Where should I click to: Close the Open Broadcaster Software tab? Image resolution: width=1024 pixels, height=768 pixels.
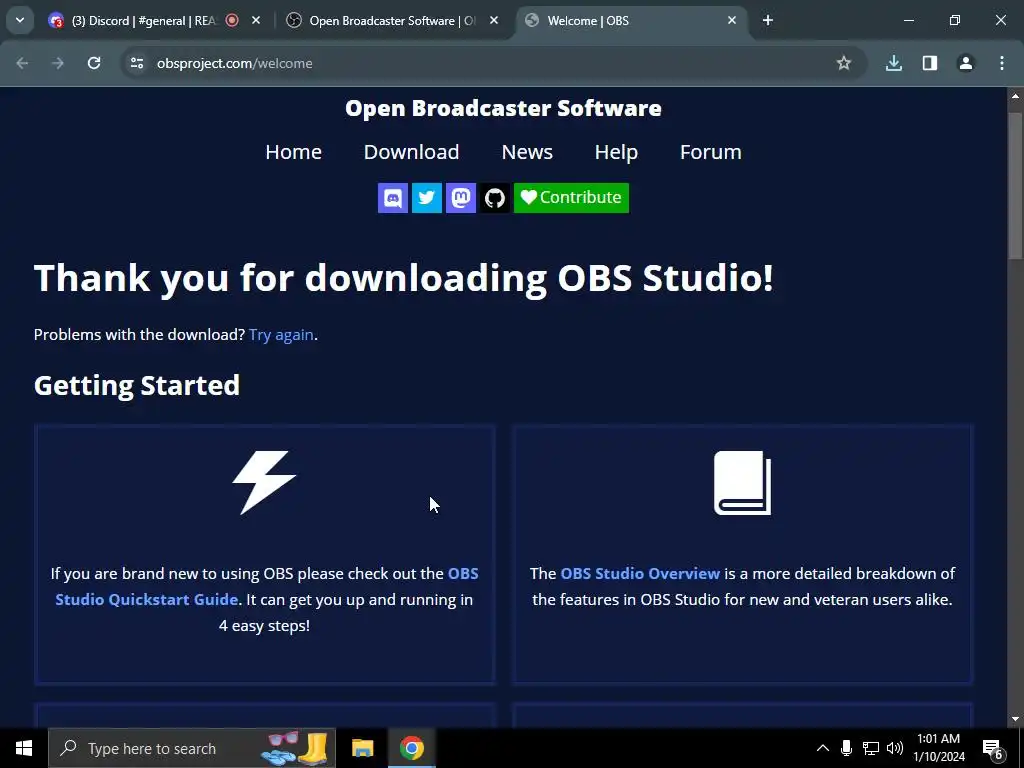(x=494, y=21)
